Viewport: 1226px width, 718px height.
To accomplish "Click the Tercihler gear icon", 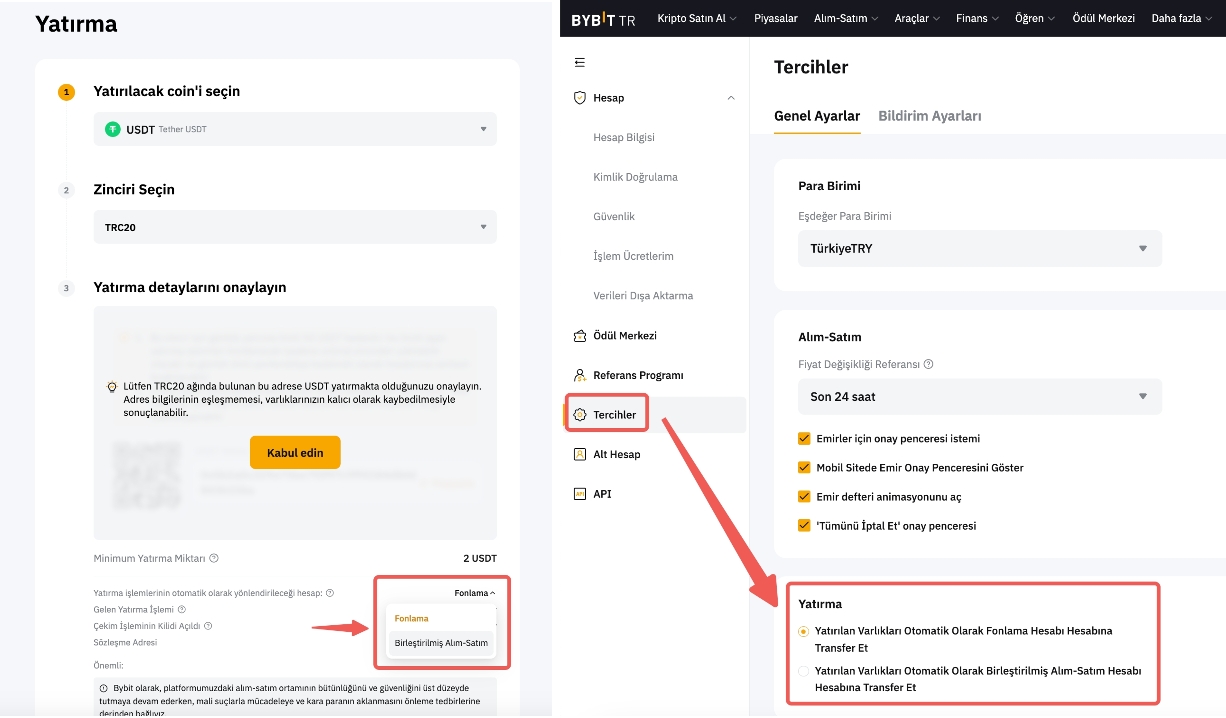I will pos(579,415).
